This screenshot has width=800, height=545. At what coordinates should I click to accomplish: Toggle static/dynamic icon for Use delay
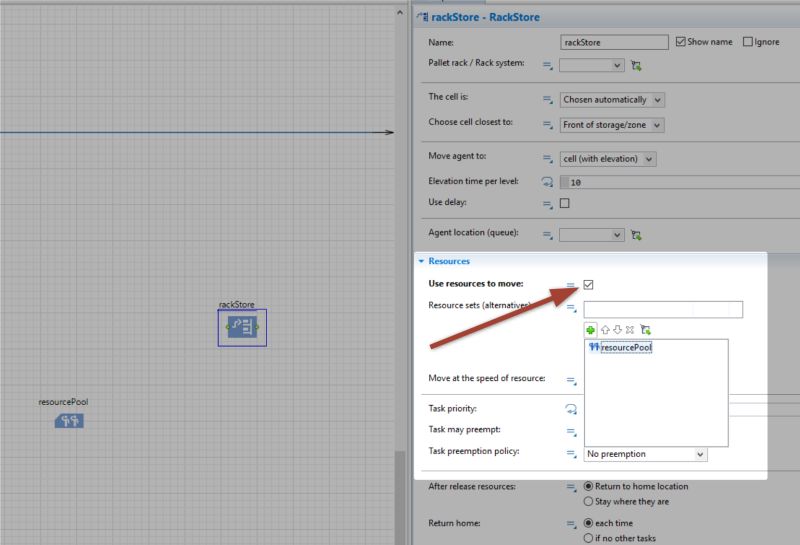[x=547, y=204]
